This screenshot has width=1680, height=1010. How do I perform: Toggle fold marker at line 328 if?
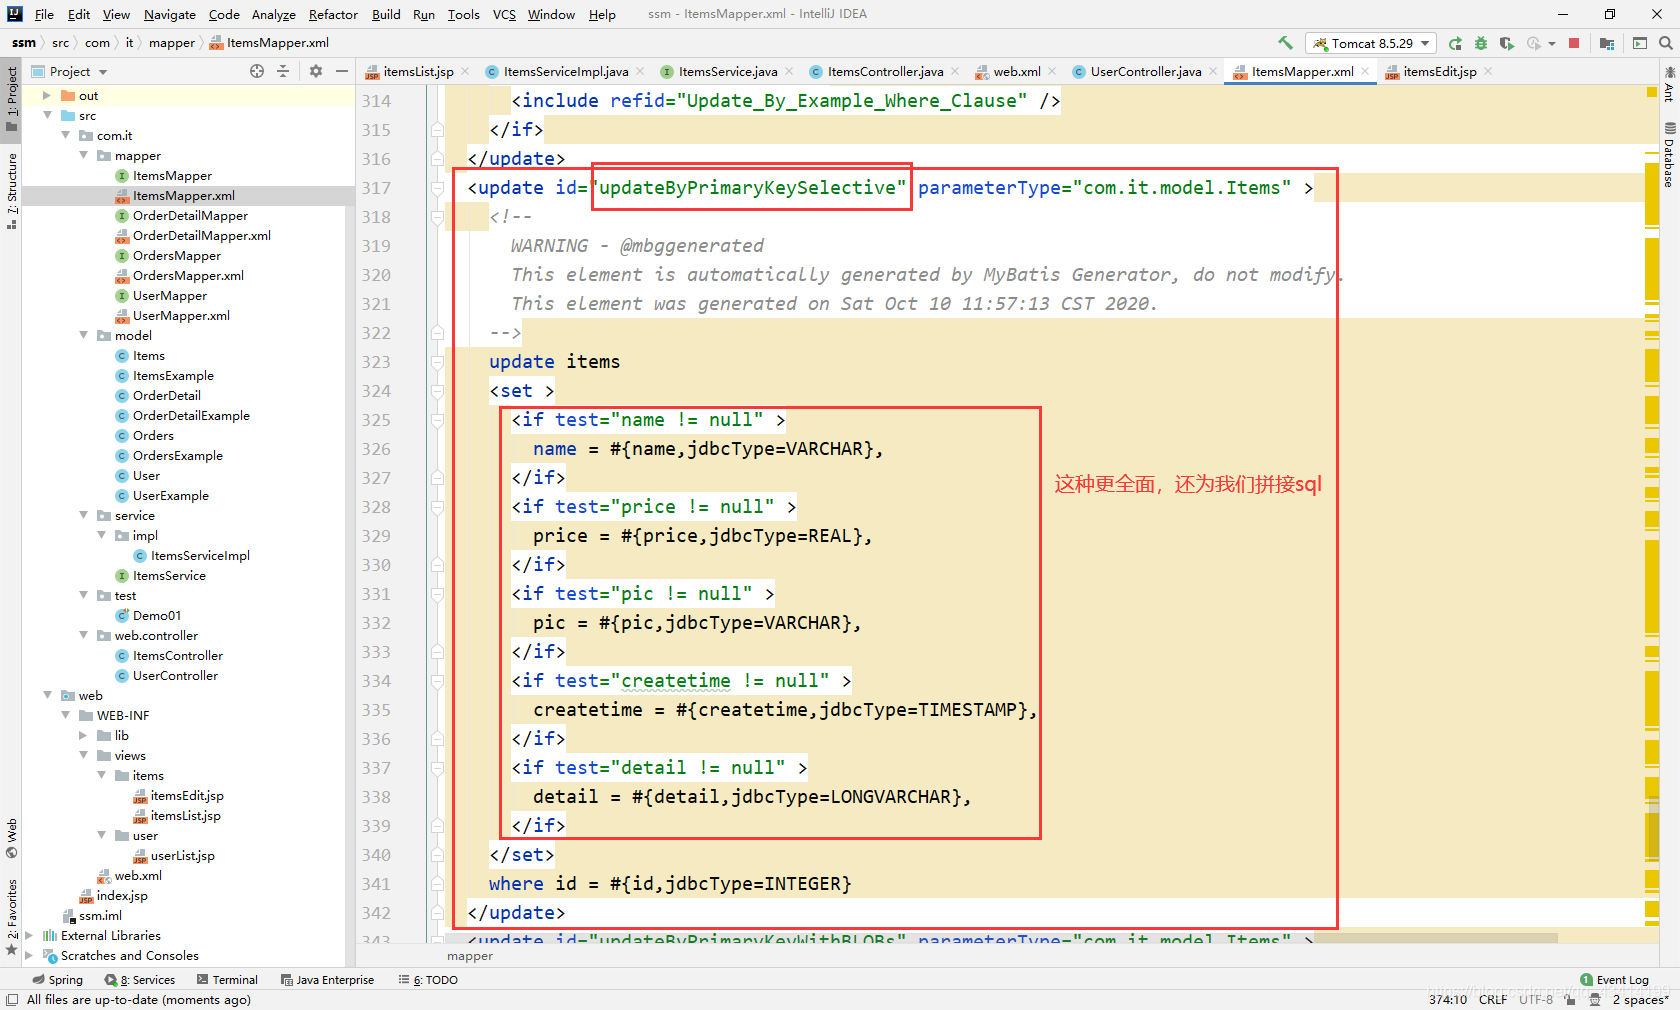pos(437,507)
